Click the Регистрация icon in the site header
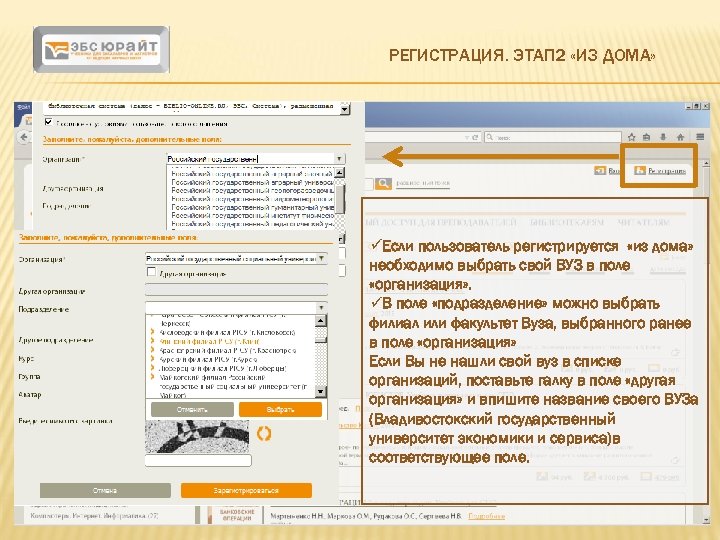 click(x=640, y=170)
